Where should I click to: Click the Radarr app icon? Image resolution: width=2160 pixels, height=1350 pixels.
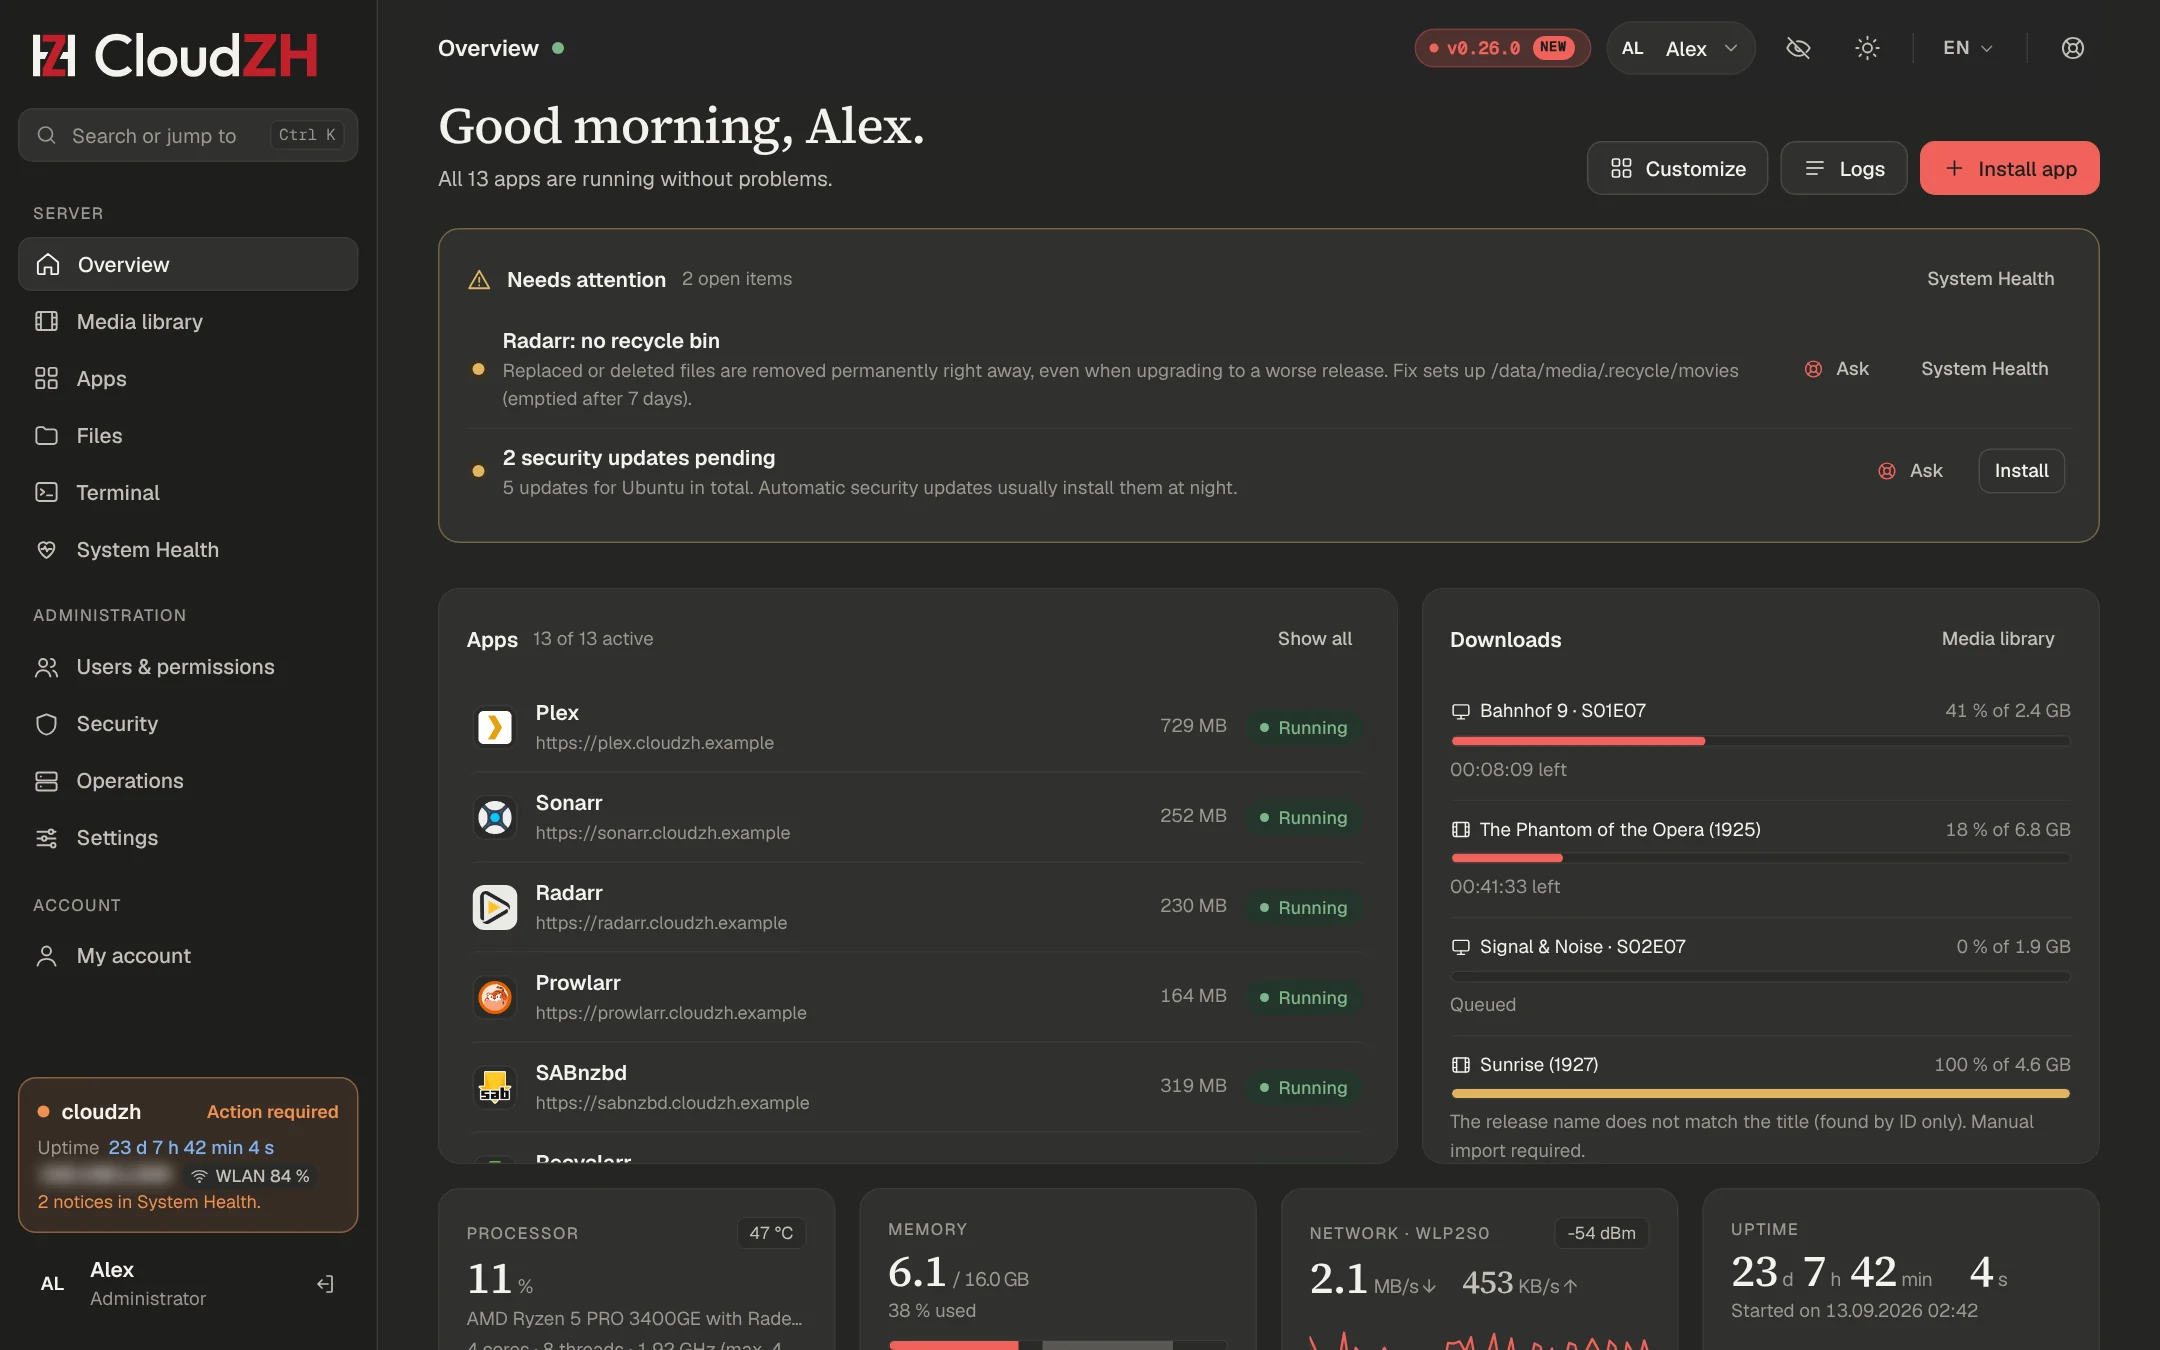(x=495, y=907)
